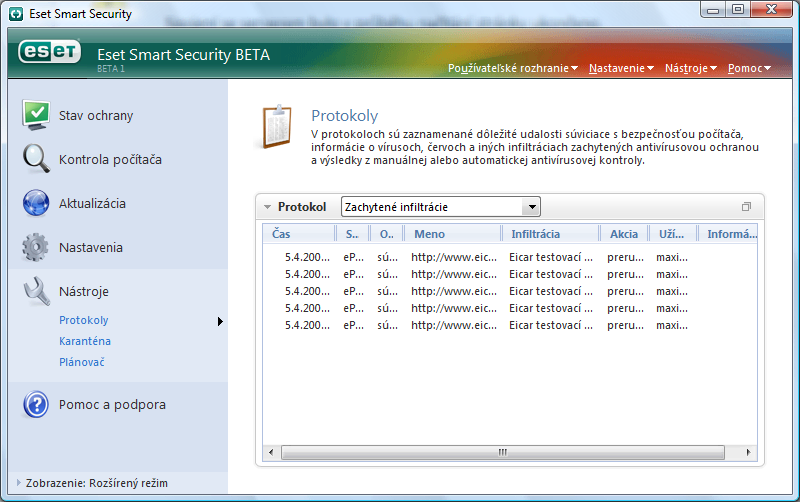Open Nastavenia in the sidebar
Screen dimensions: 800x502
pos(91,247)
